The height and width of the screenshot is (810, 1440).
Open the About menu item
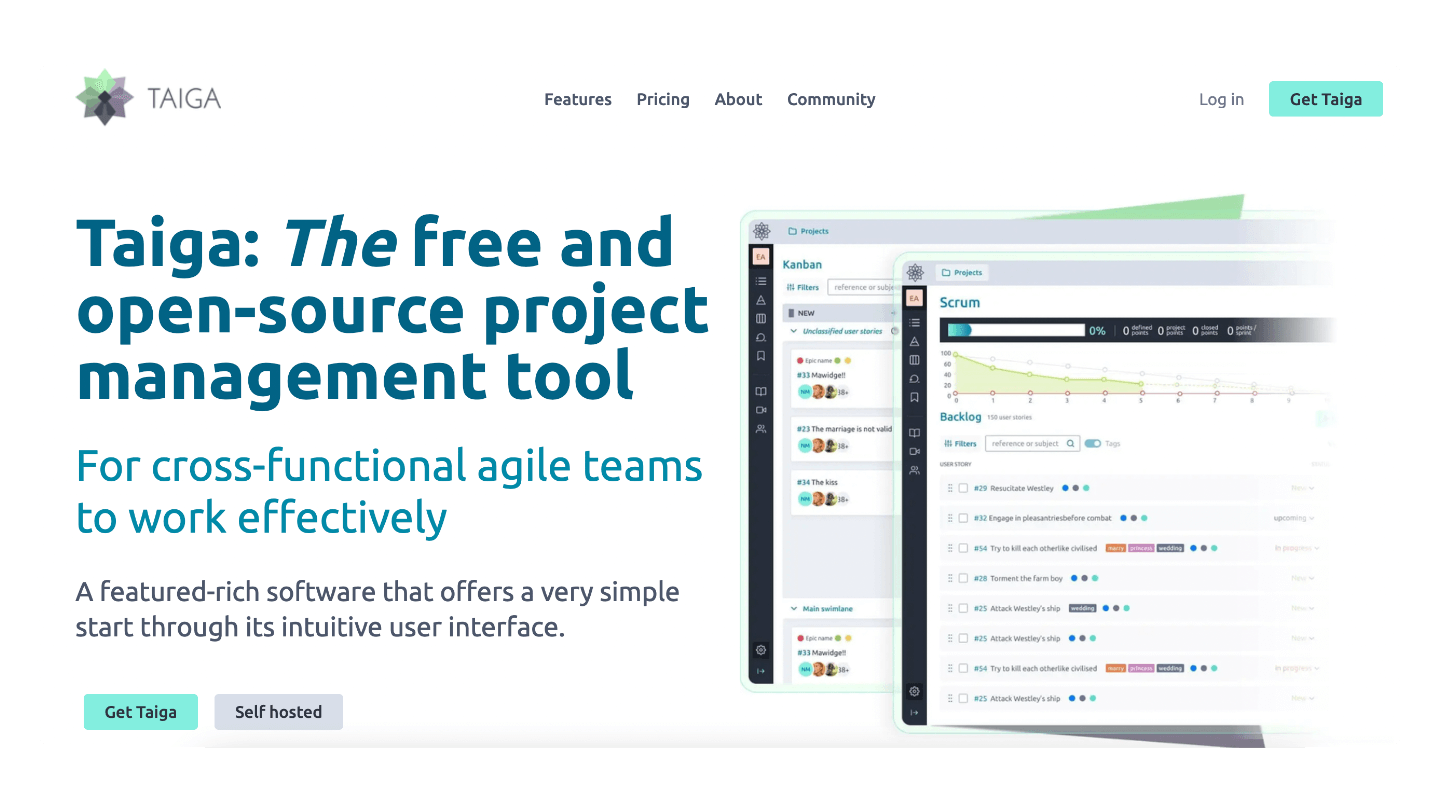click(x=738, y=99)
